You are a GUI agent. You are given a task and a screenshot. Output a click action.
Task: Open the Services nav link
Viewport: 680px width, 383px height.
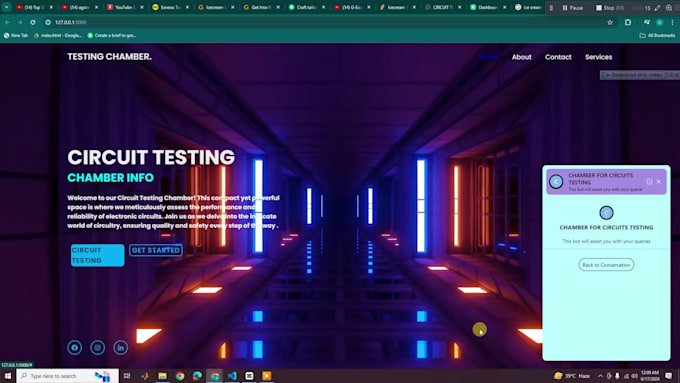598,57
